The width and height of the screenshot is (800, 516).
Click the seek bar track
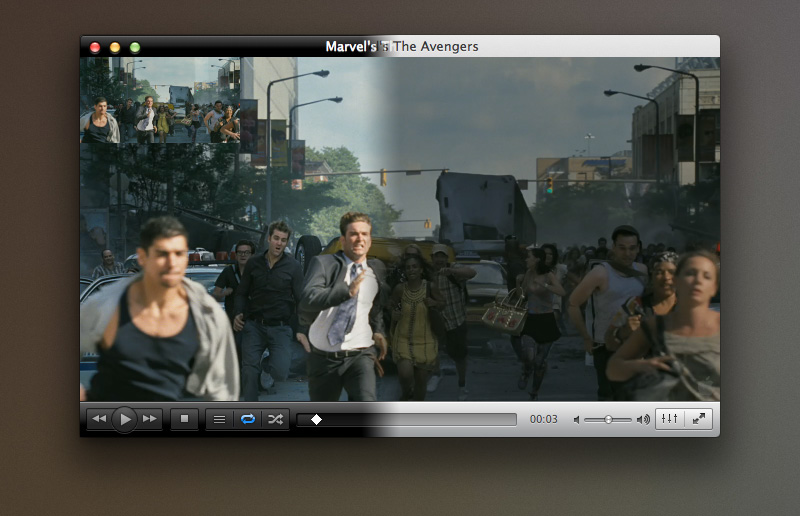pos(420,420)
